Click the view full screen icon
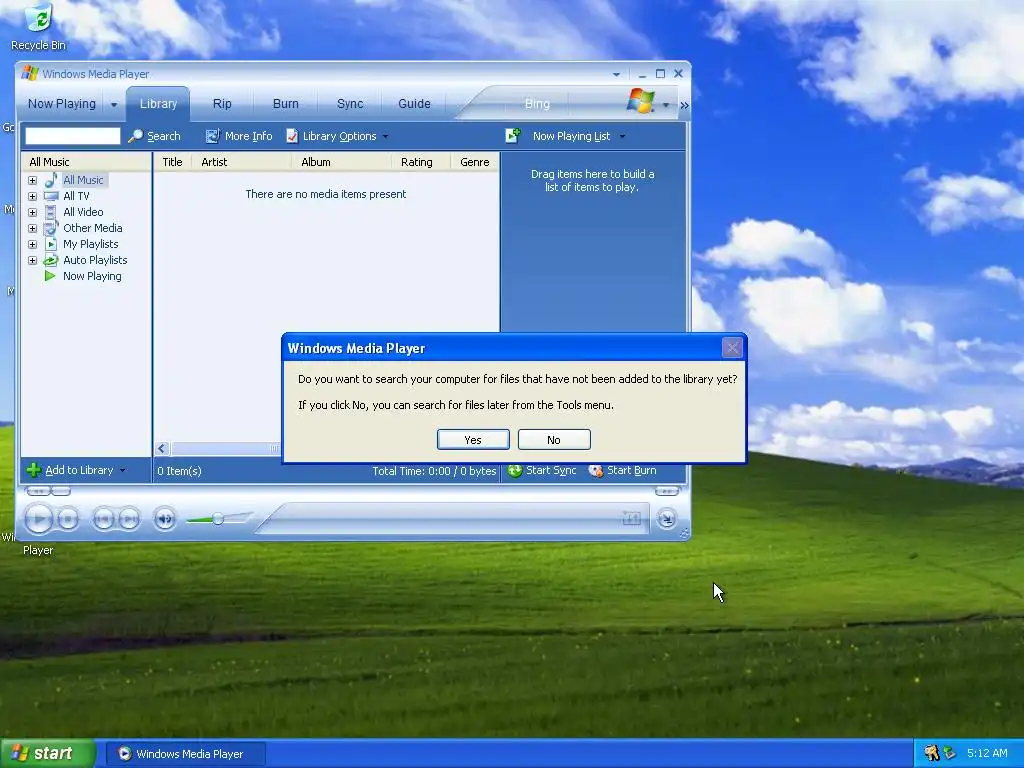1024x768 pixels. point(632,519)
